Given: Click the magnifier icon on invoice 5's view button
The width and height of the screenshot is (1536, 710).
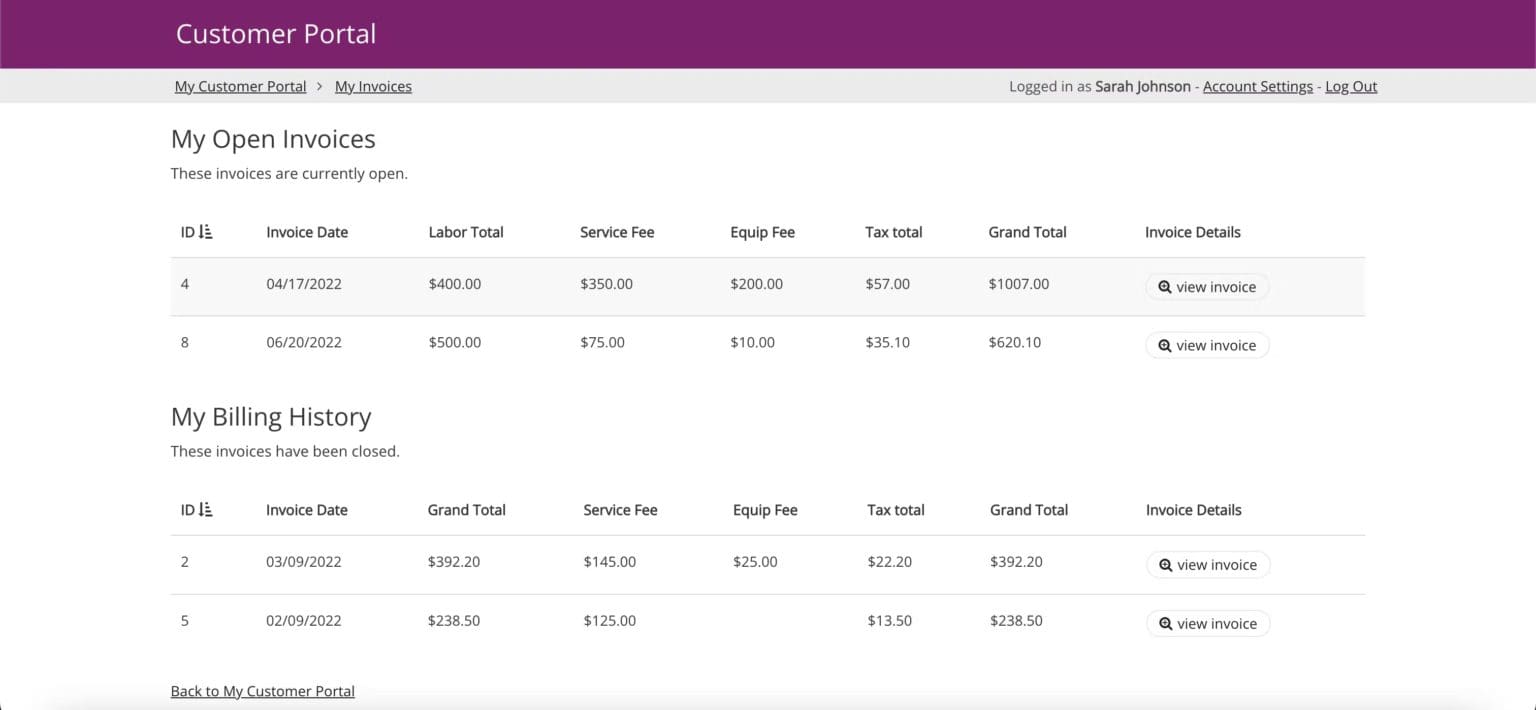Looking at the screenshot, I should coord(1166,623).
